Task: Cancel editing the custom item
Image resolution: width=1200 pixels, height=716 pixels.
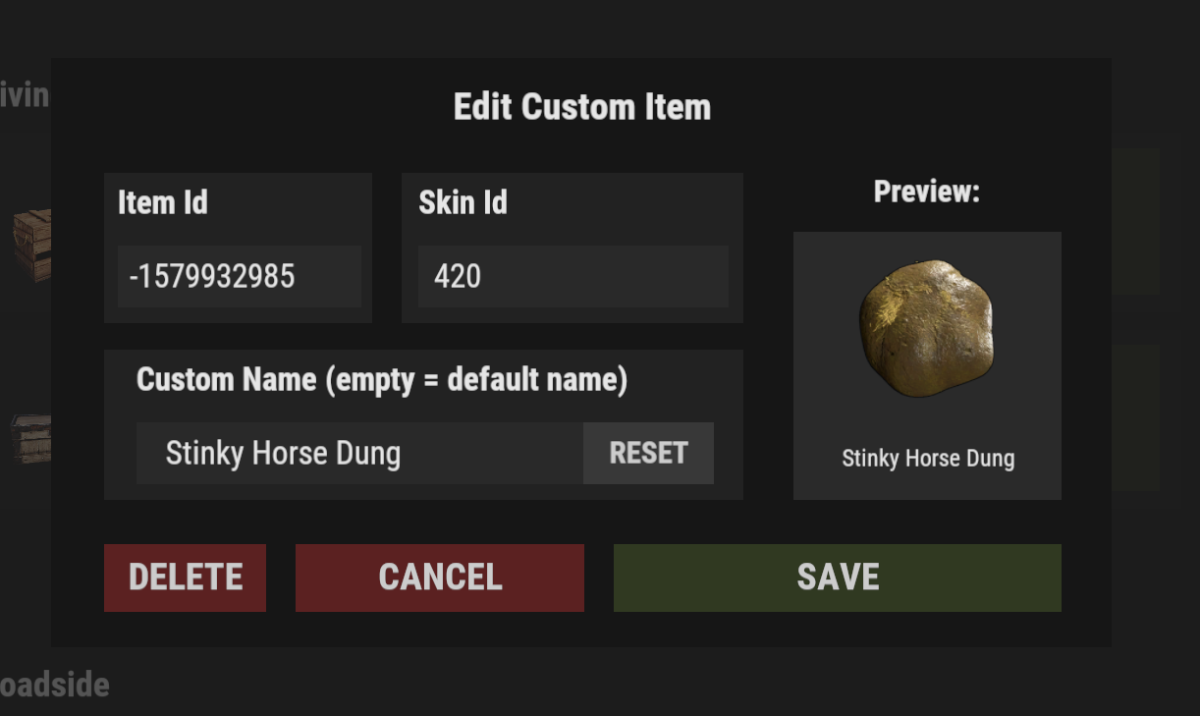Action: 439,577
